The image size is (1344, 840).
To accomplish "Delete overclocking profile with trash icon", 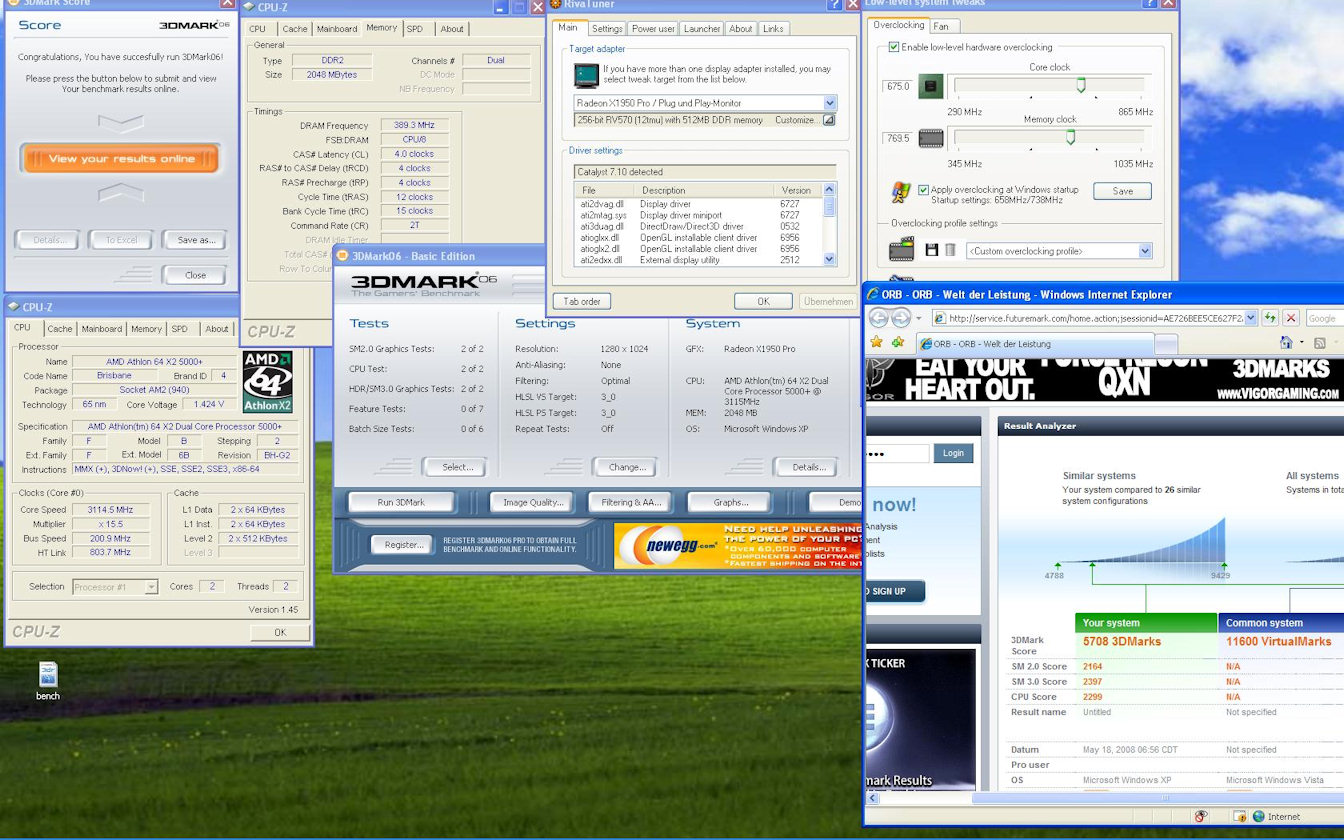I will tap(950, 250).
